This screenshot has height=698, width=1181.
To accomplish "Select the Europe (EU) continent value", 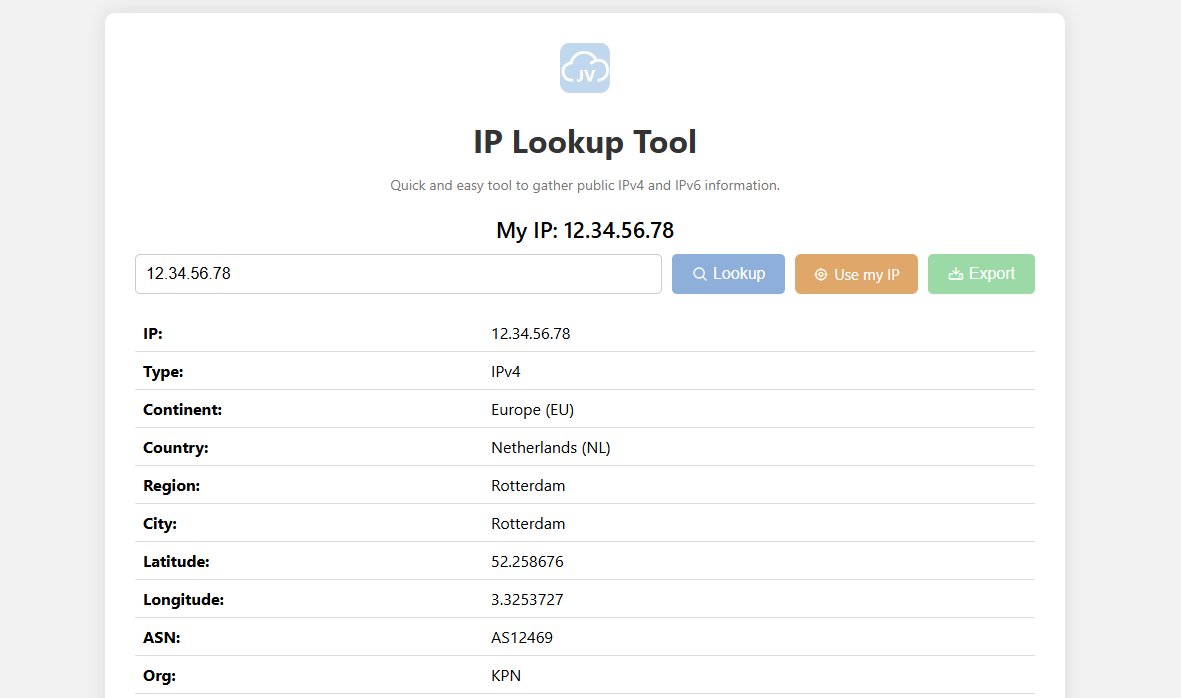I will point(532,410).
